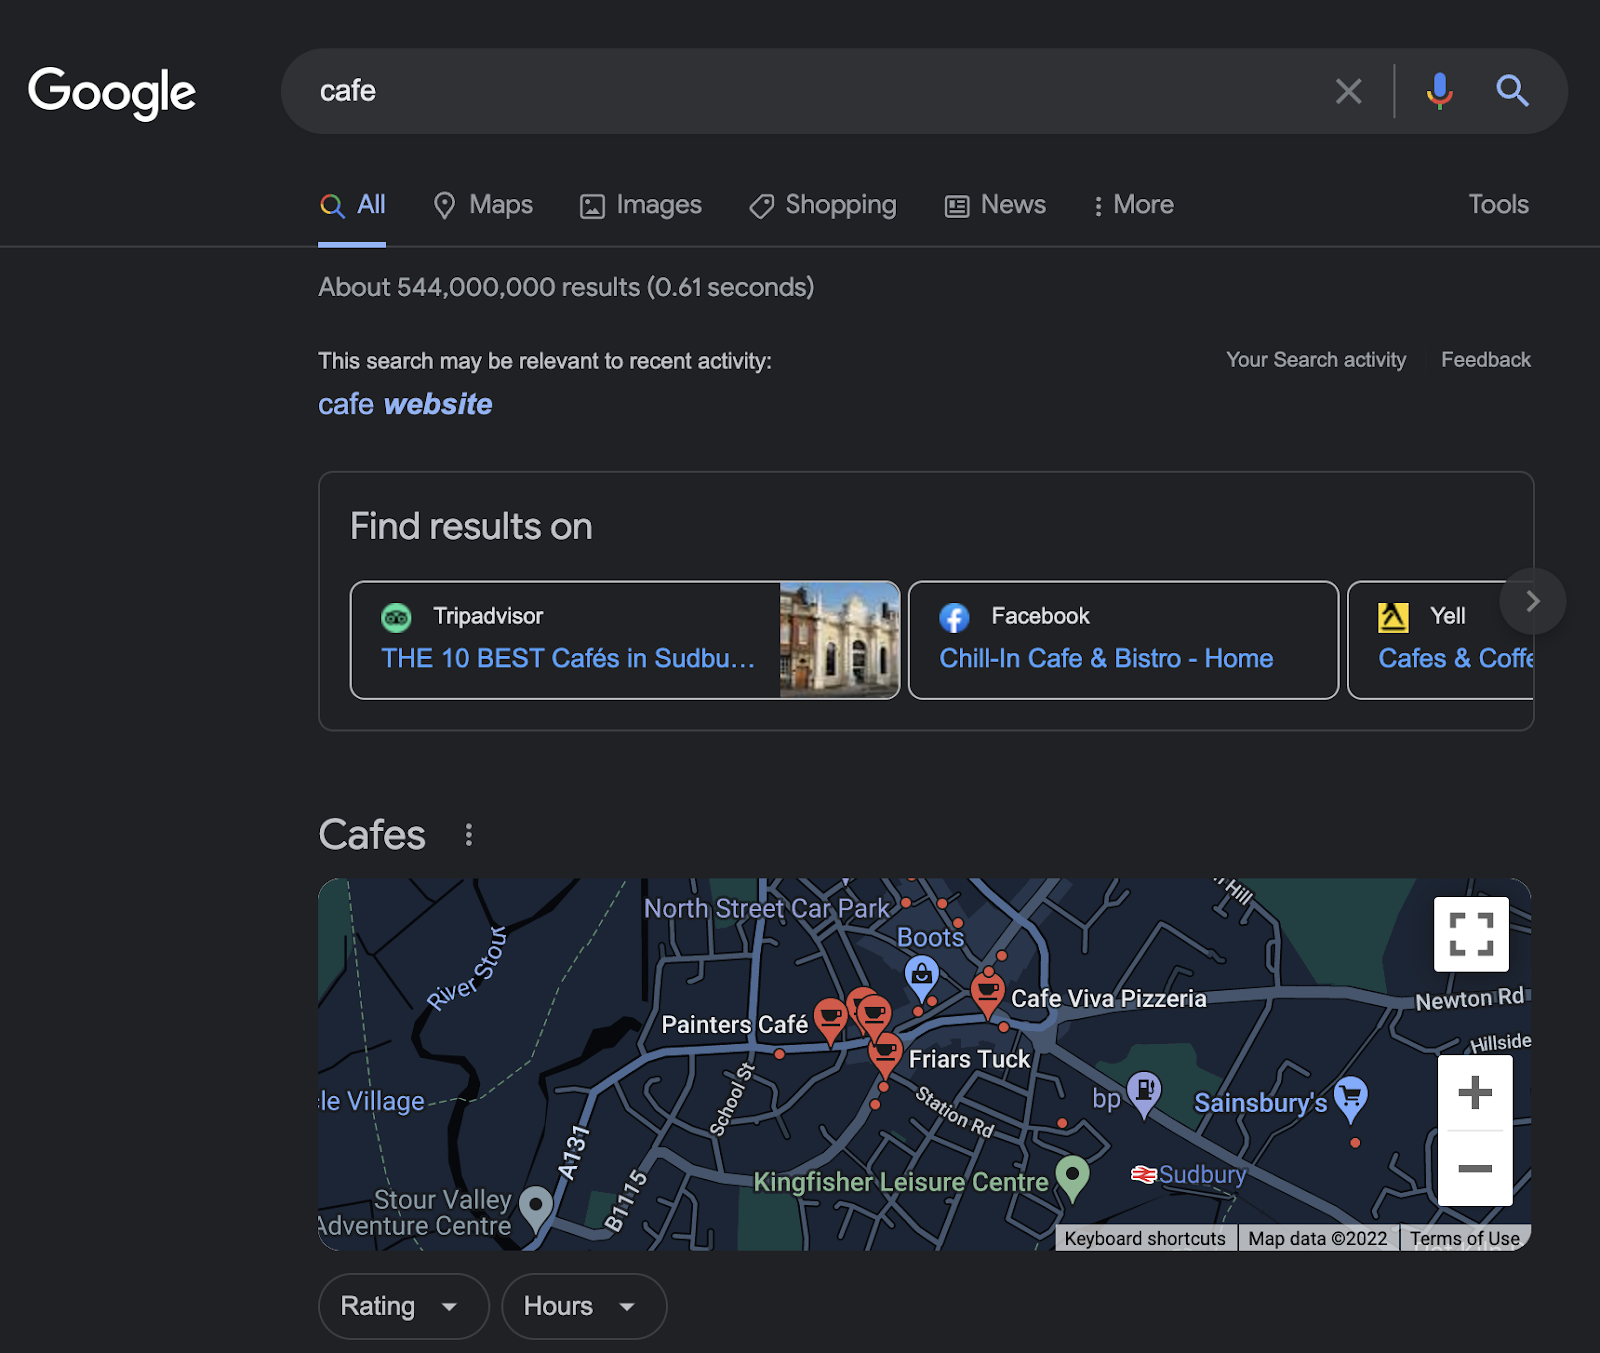Click the bp fuel station pin
Image resolution: width=1600 pixels, height=1353 pixels.
(x=1144, y=1092)
